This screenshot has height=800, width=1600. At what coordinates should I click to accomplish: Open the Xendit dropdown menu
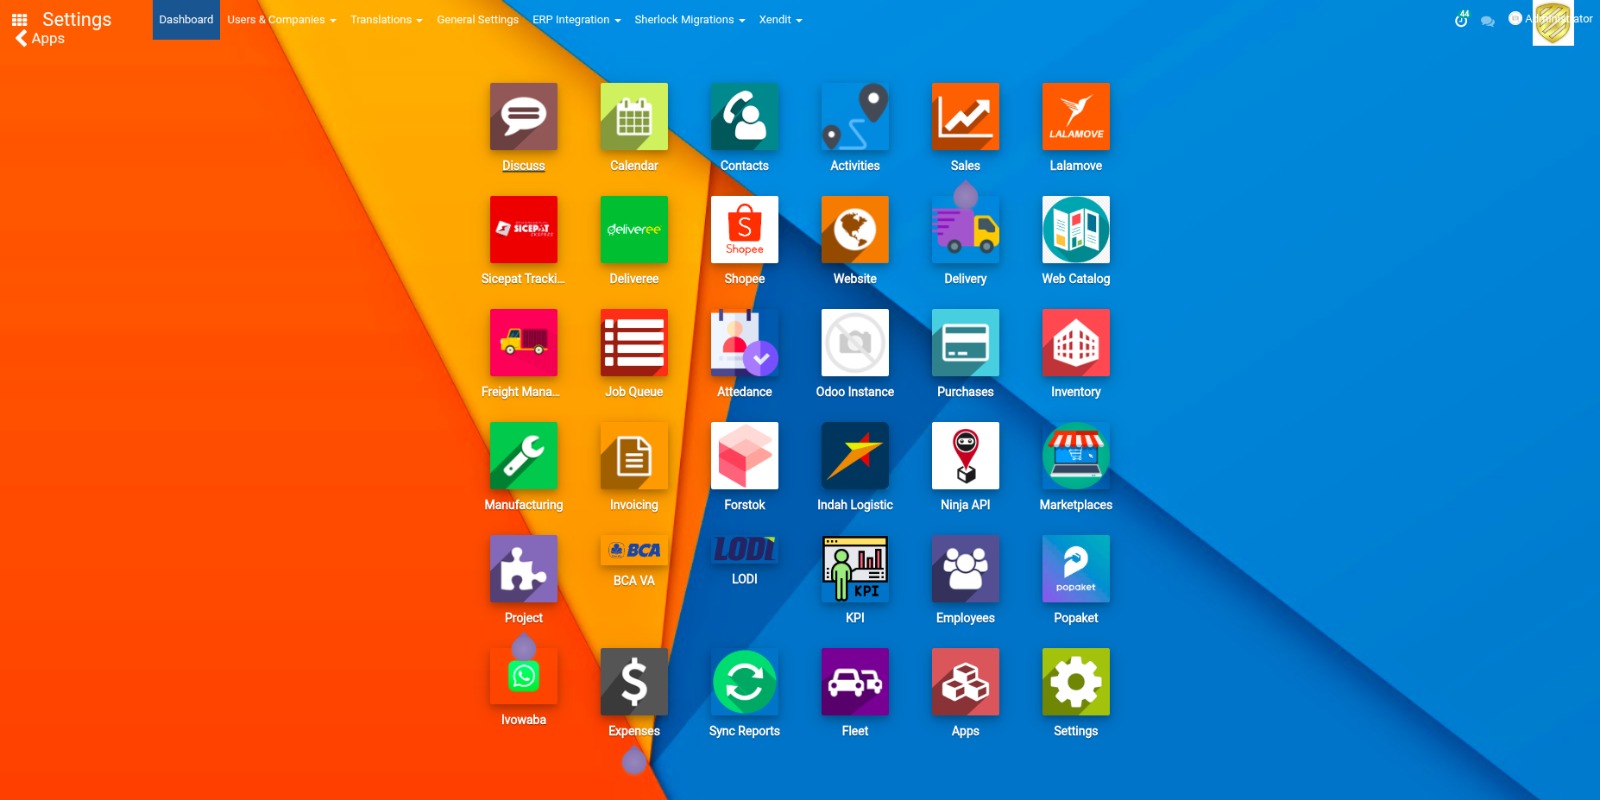tap(780, 20)
